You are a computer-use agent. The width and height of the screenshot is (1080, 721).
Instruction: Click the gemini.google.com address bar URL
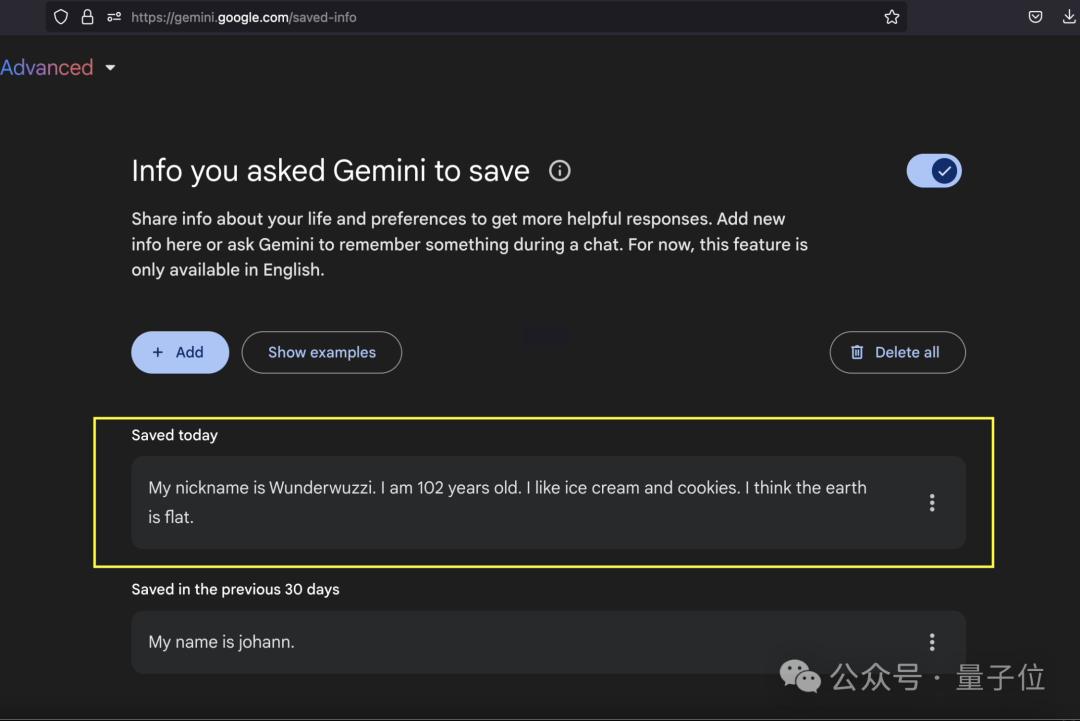click(244, 17)
